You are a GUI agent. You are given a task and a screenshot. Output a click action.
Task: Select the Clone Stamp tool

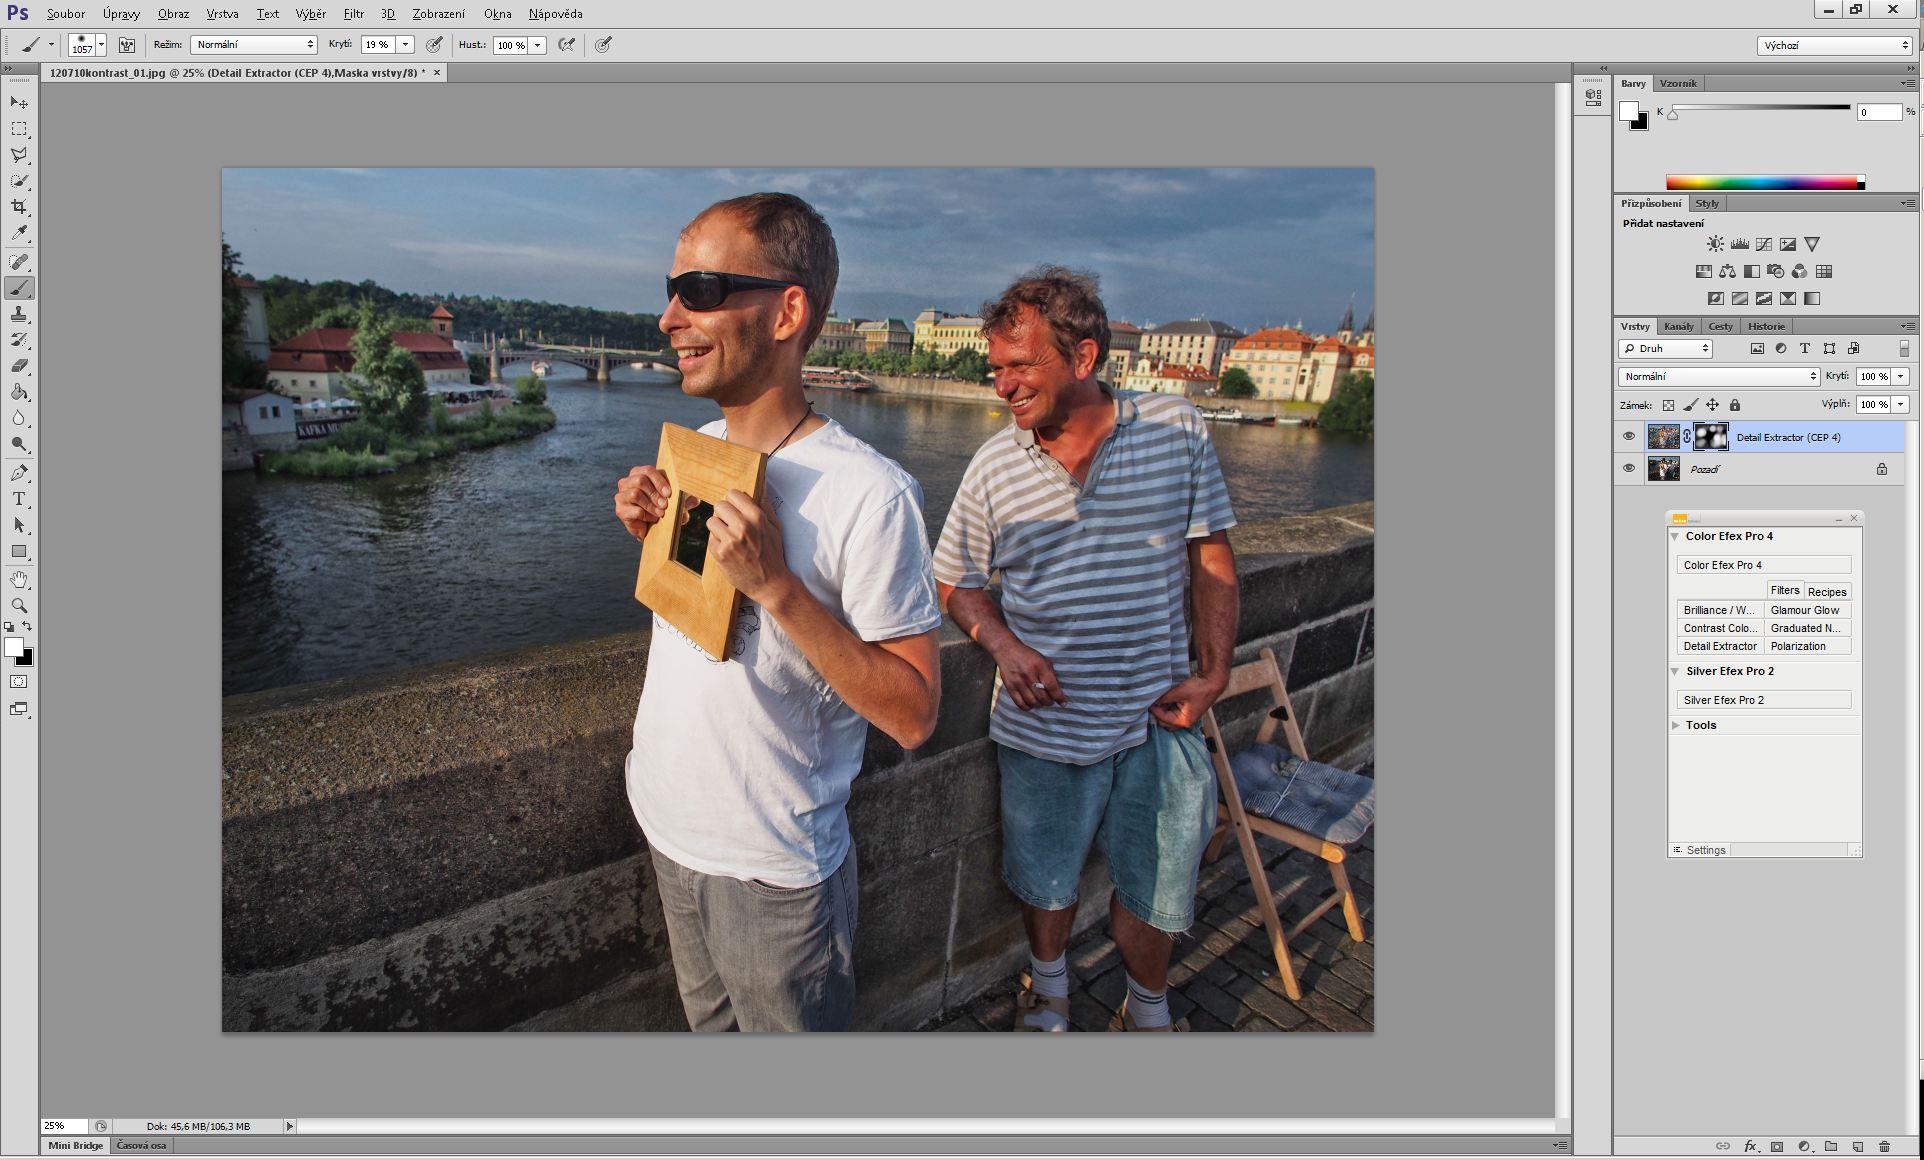click(x=19, y=314)
